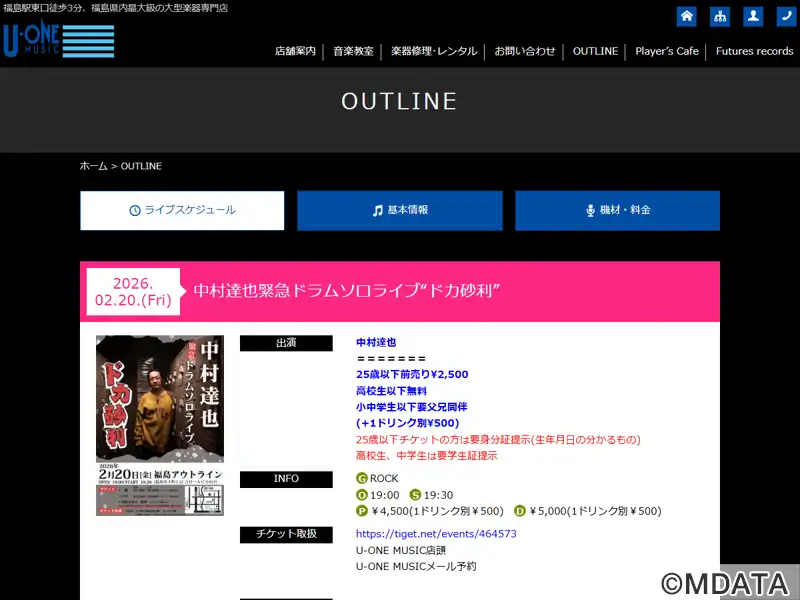Switch to 基本情報 tab
This screenshot has width=800, height=600.
pos(400,210)
